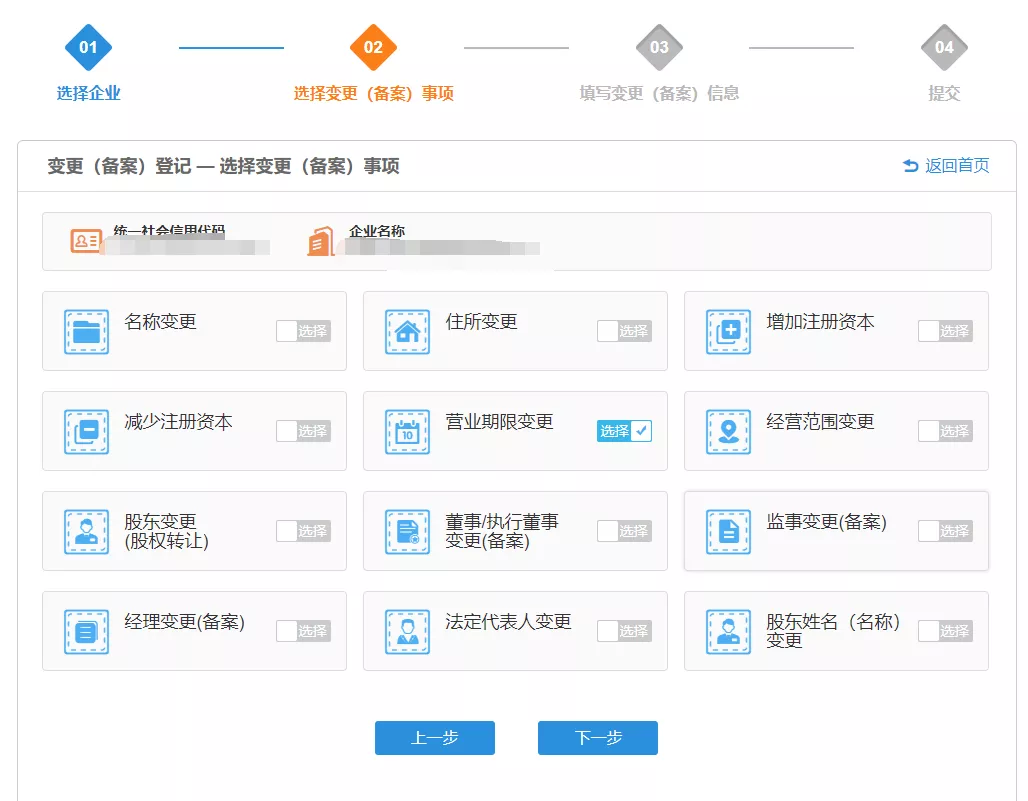Click the 监事变更 document icon
The width and height of the screenshot is (1028, 801).
click(730, 531)
